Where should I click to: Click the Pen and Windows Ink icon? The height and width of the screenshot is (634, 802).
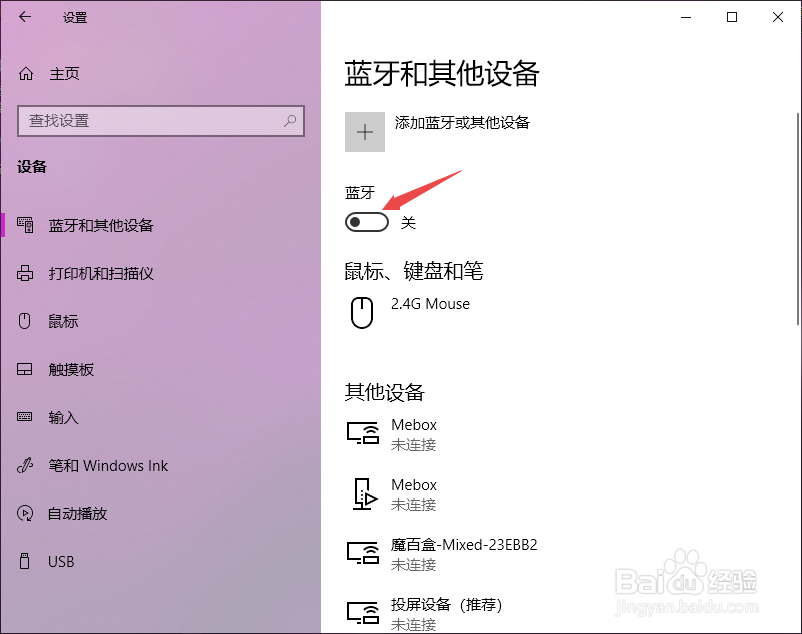coord(24,465)
